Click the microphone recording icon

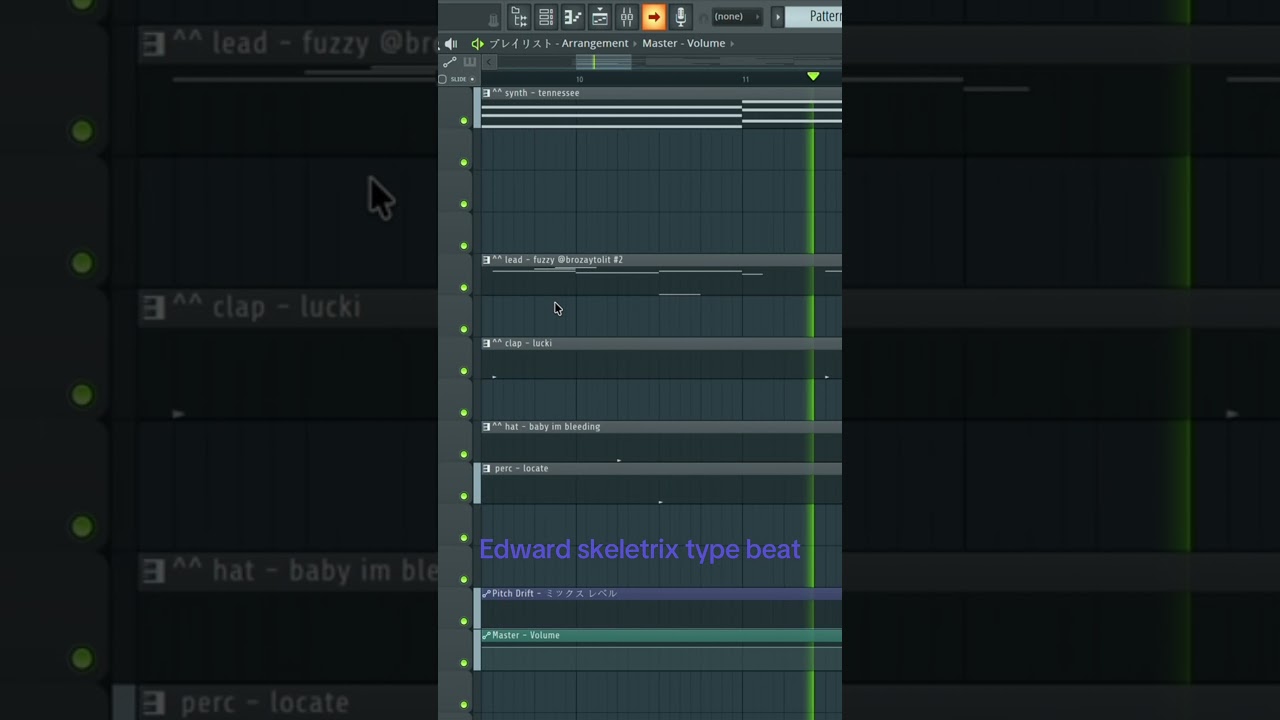click(x=680, y=17)
